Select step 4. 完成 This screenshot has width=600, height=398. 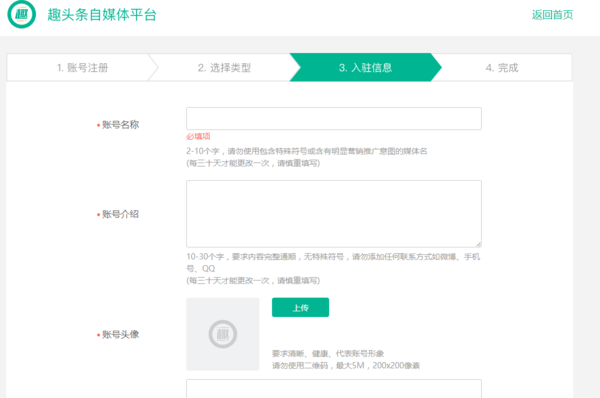coord(502,68)
